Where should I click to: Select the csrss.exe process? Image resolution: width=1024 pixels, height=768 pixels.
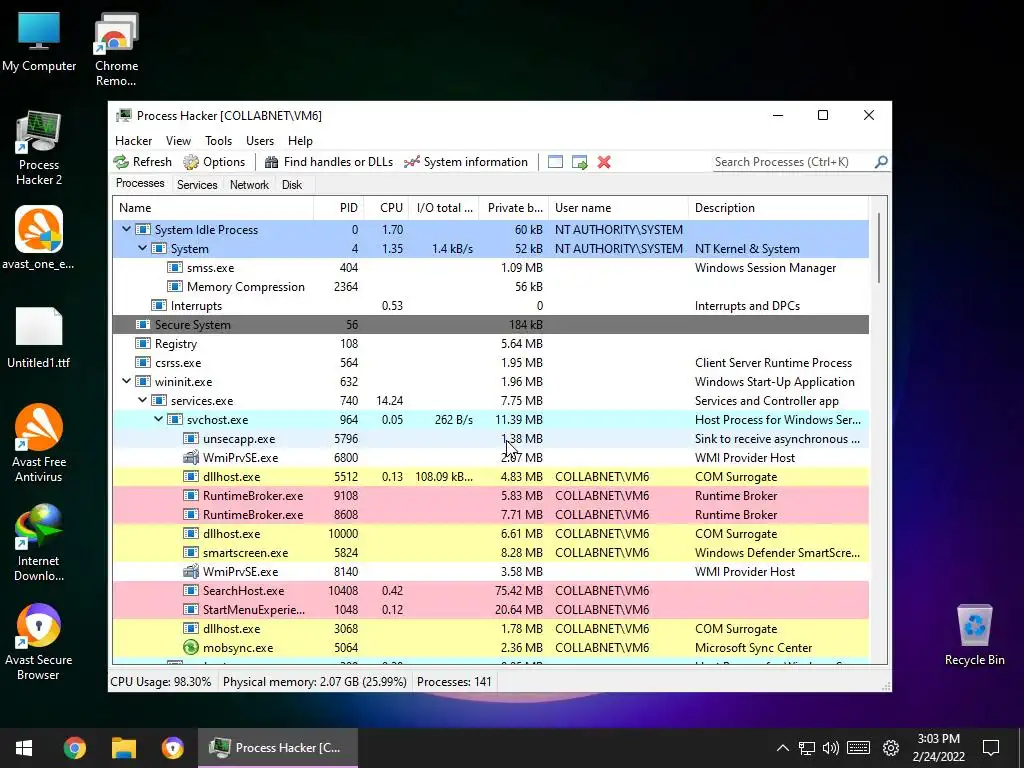[x=491, y=362]
